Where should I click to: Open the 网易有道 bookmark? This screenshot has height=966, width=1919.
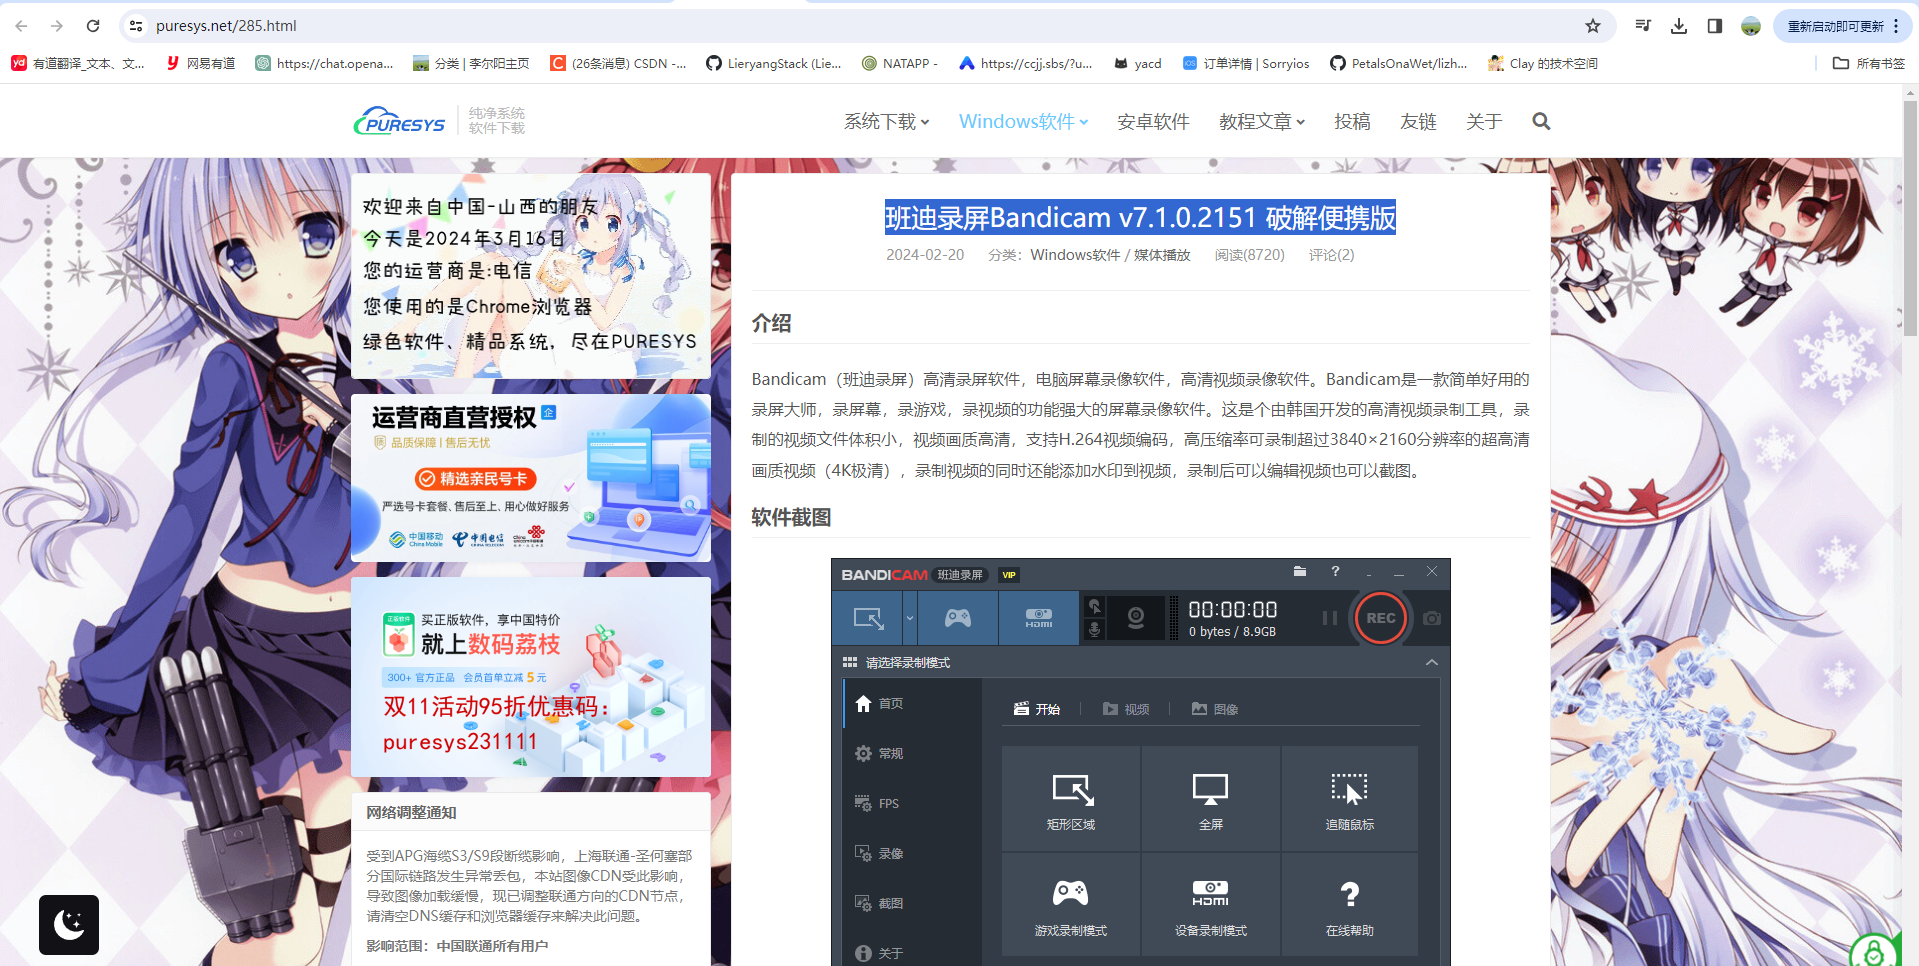tap(201, 63)
